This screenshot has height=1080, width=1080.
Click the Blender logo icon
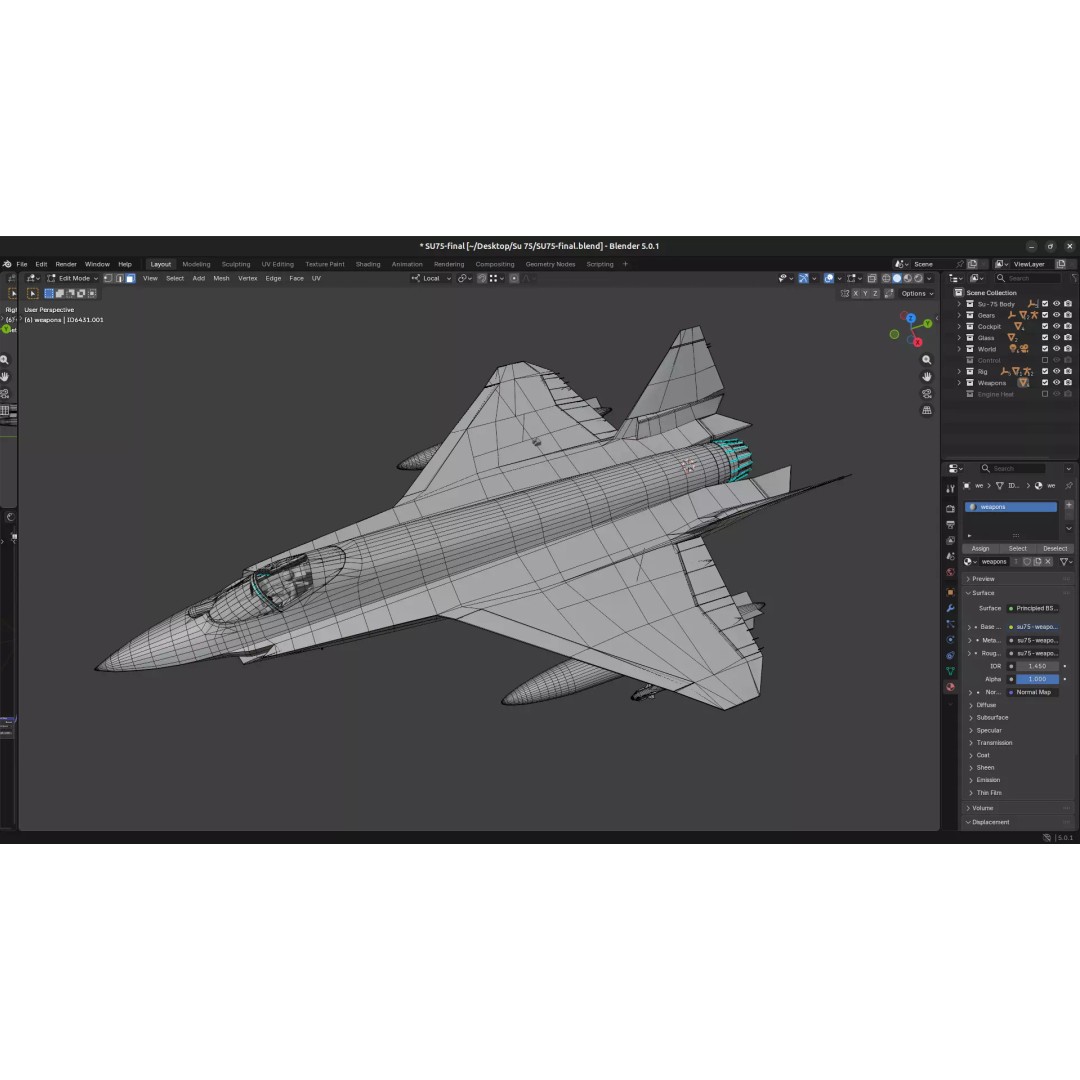coord(7,264)
